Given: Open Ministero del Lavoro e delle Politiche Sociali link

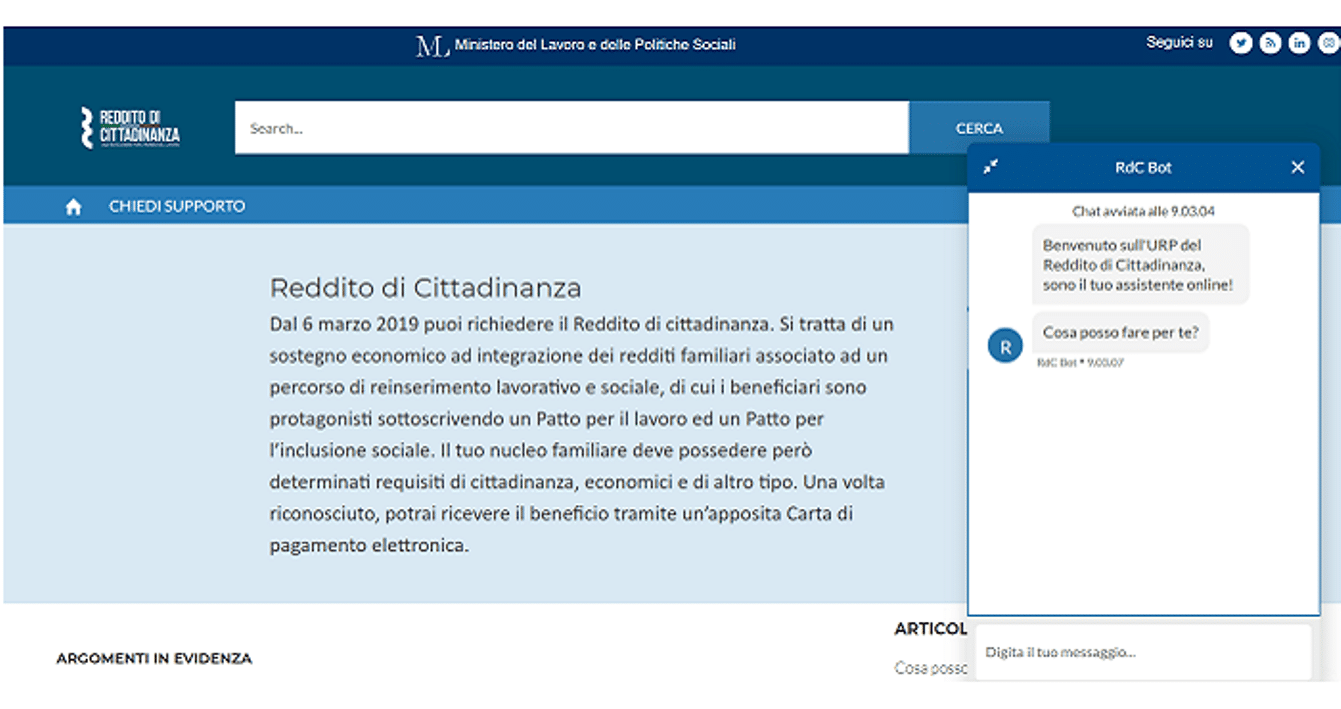Looking at the screenshot, I should click(595, 45).
